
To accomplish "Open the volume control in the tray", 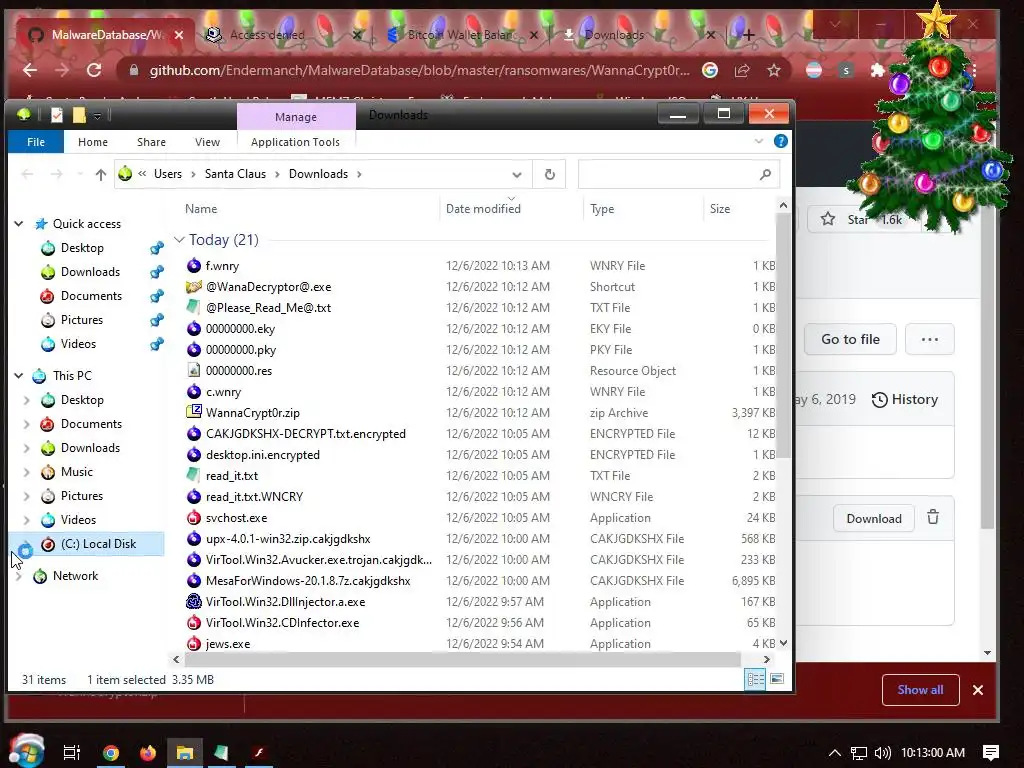I will point(882,752).
